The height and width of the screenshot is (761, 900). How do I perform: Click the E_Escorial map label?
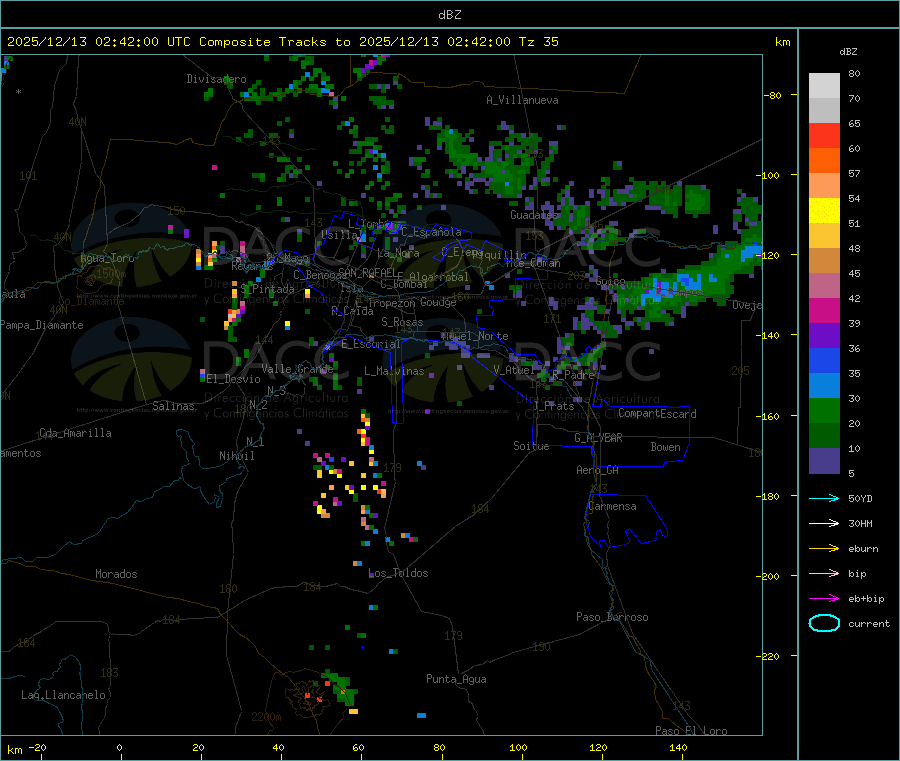371,344
